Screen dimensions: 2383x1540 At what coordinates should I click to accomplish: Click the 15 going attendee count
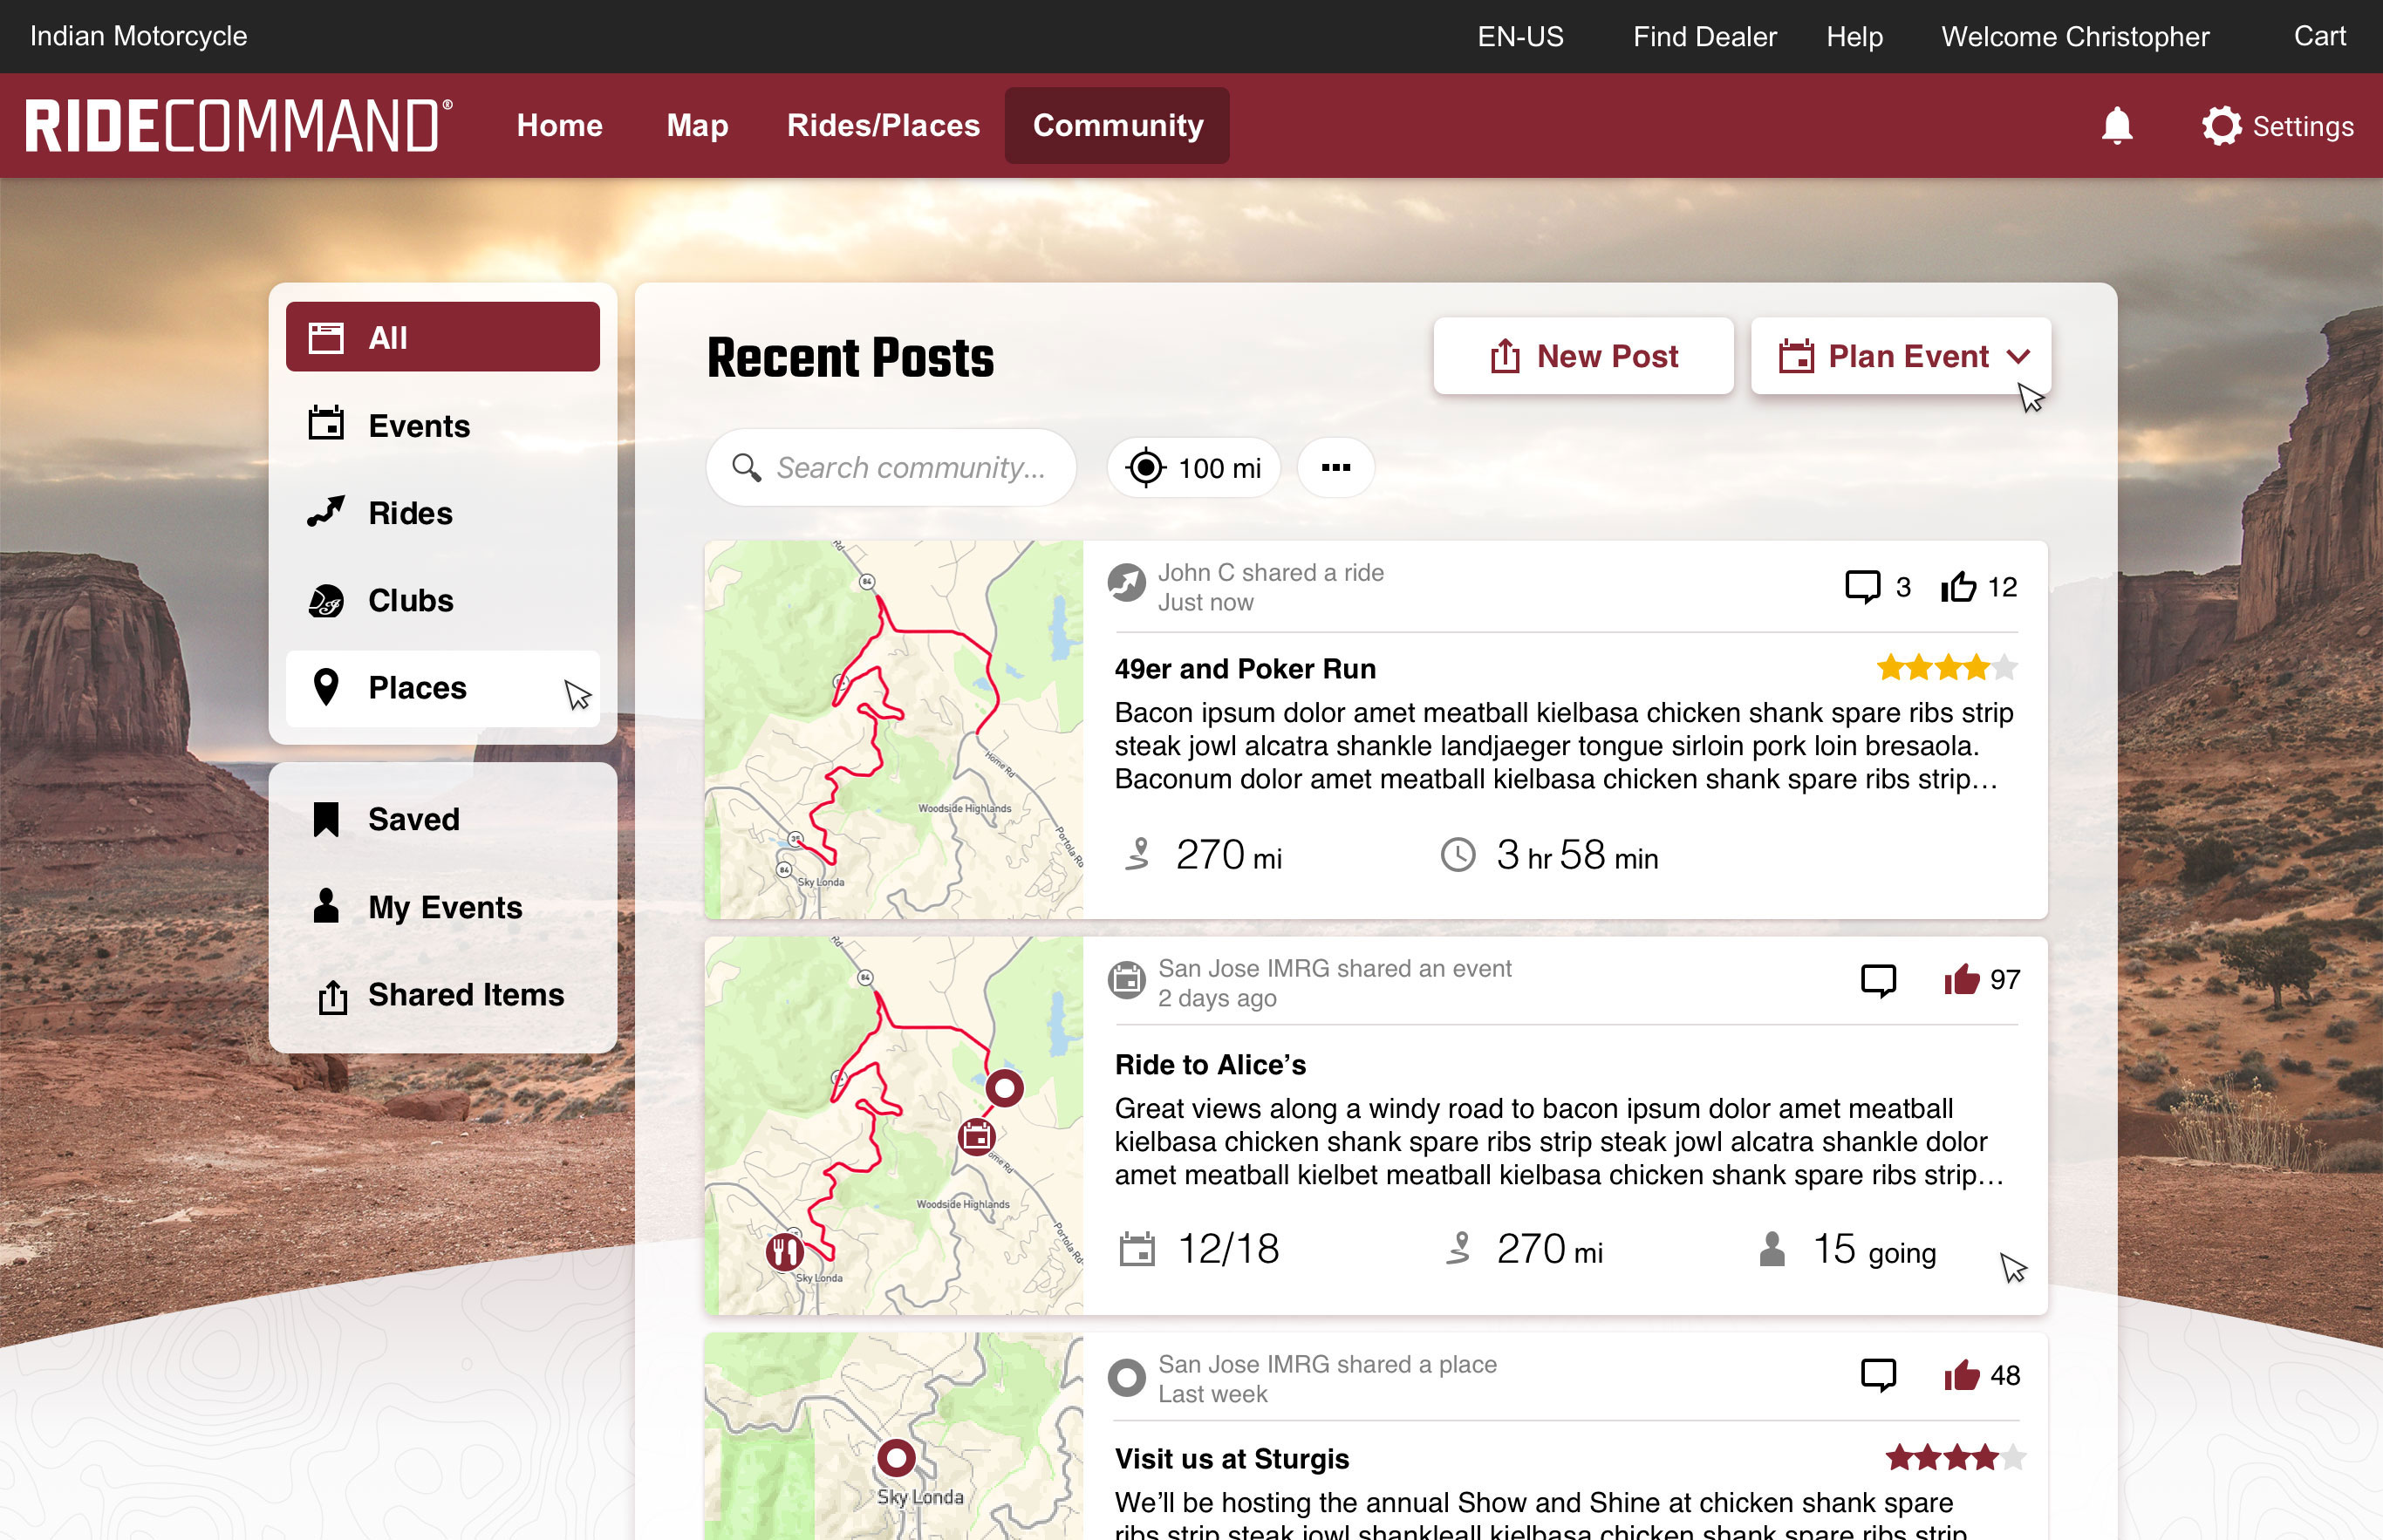tap(1875, 1250)
